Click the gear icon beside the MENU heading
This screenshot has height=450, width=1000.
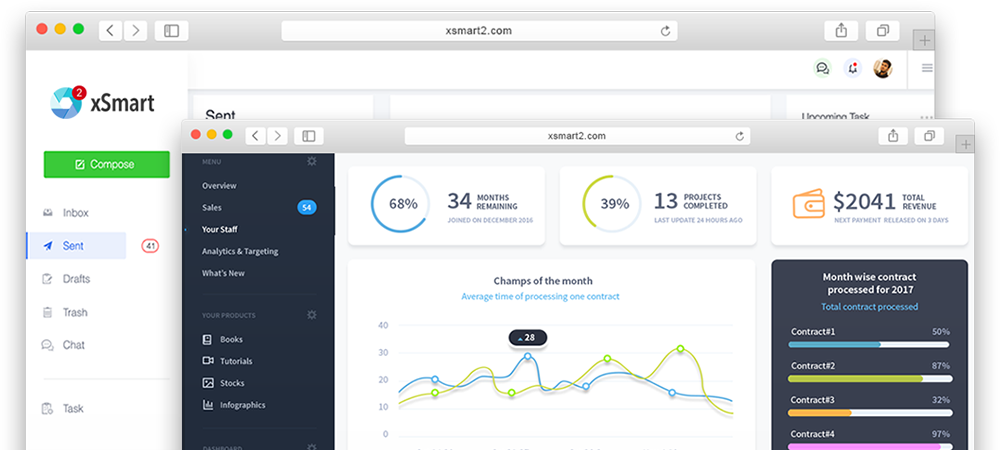coord(312,161)
